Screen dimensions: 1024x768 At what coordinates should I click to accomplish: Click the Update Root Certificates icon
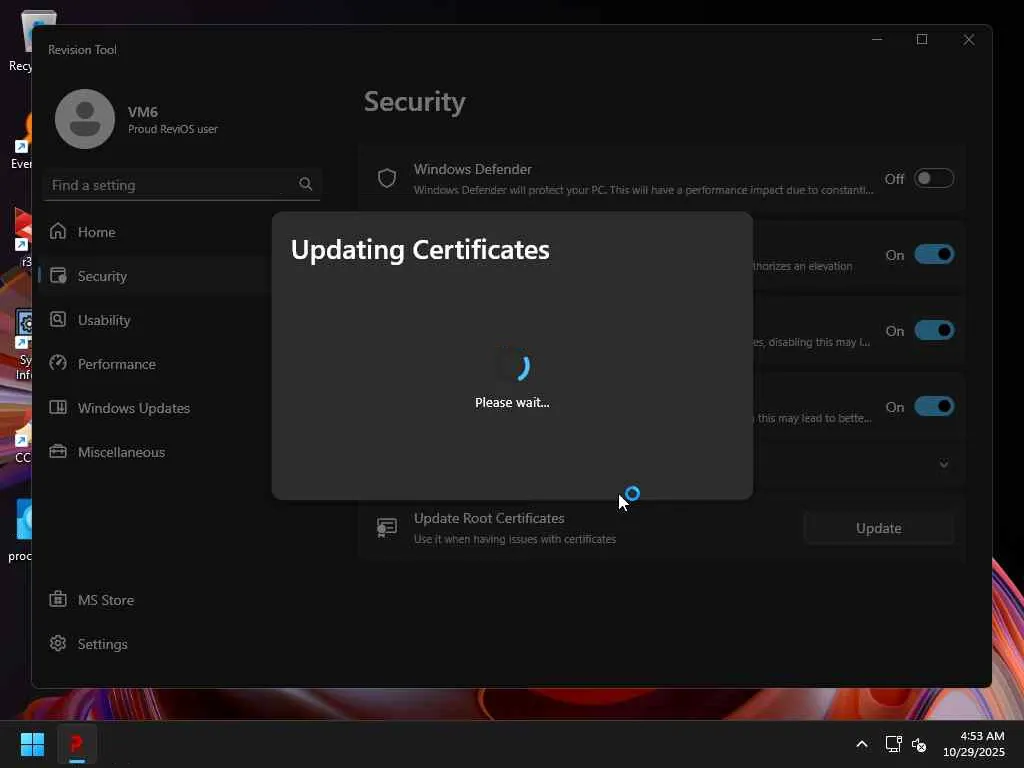pos(387,528)
